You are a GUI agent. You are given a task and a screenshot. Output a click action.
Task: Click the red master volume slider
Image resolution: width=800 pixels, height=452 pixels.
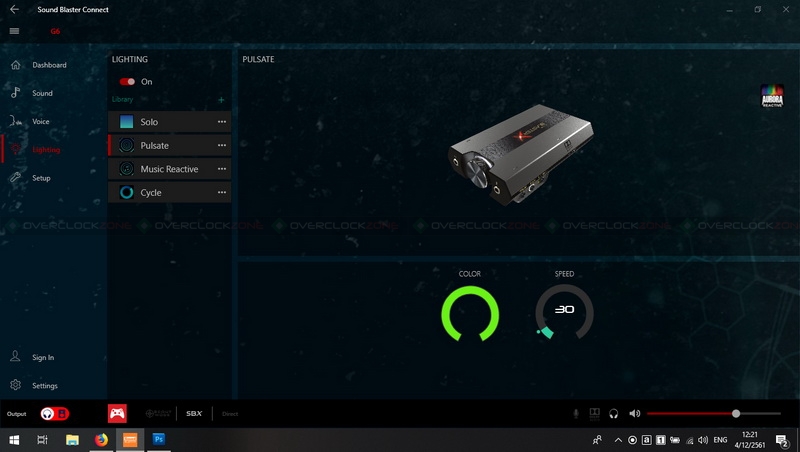click(713, 414)
